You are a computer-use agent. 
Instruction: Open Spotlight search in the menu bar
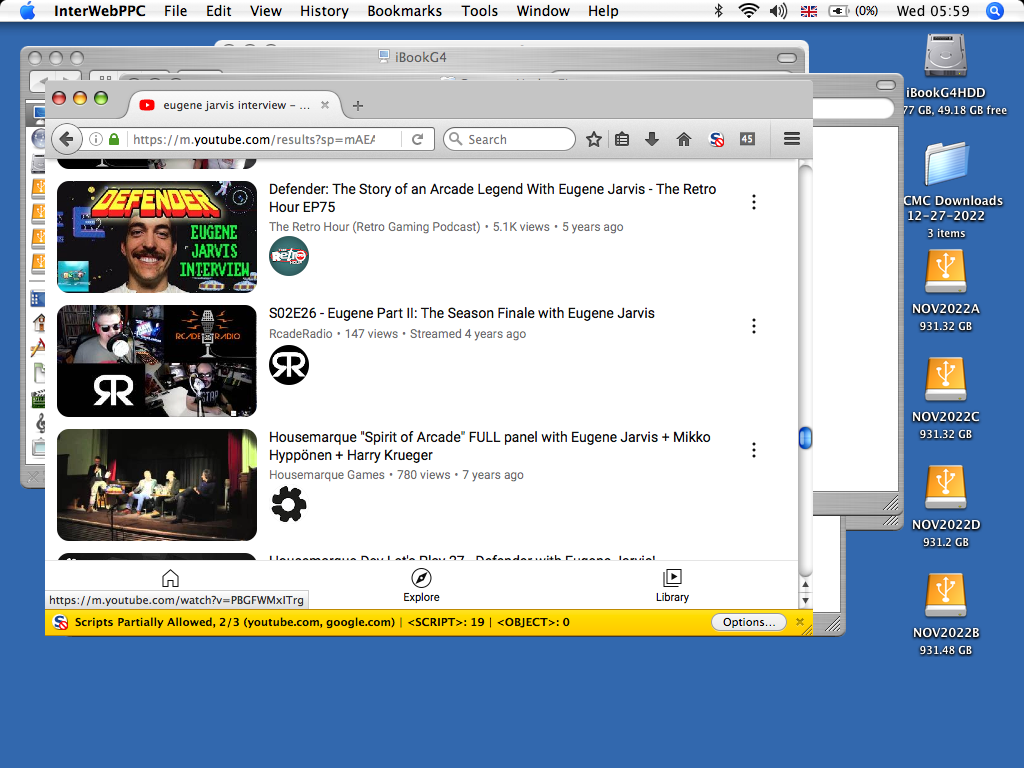(x=995, y=11)
